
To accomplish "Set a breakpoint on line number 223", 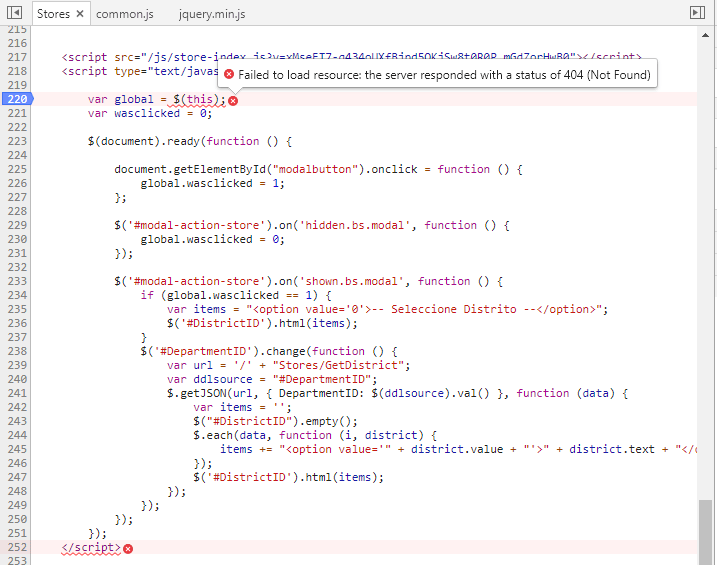I will pyautogui.click(x=17, y=141).
